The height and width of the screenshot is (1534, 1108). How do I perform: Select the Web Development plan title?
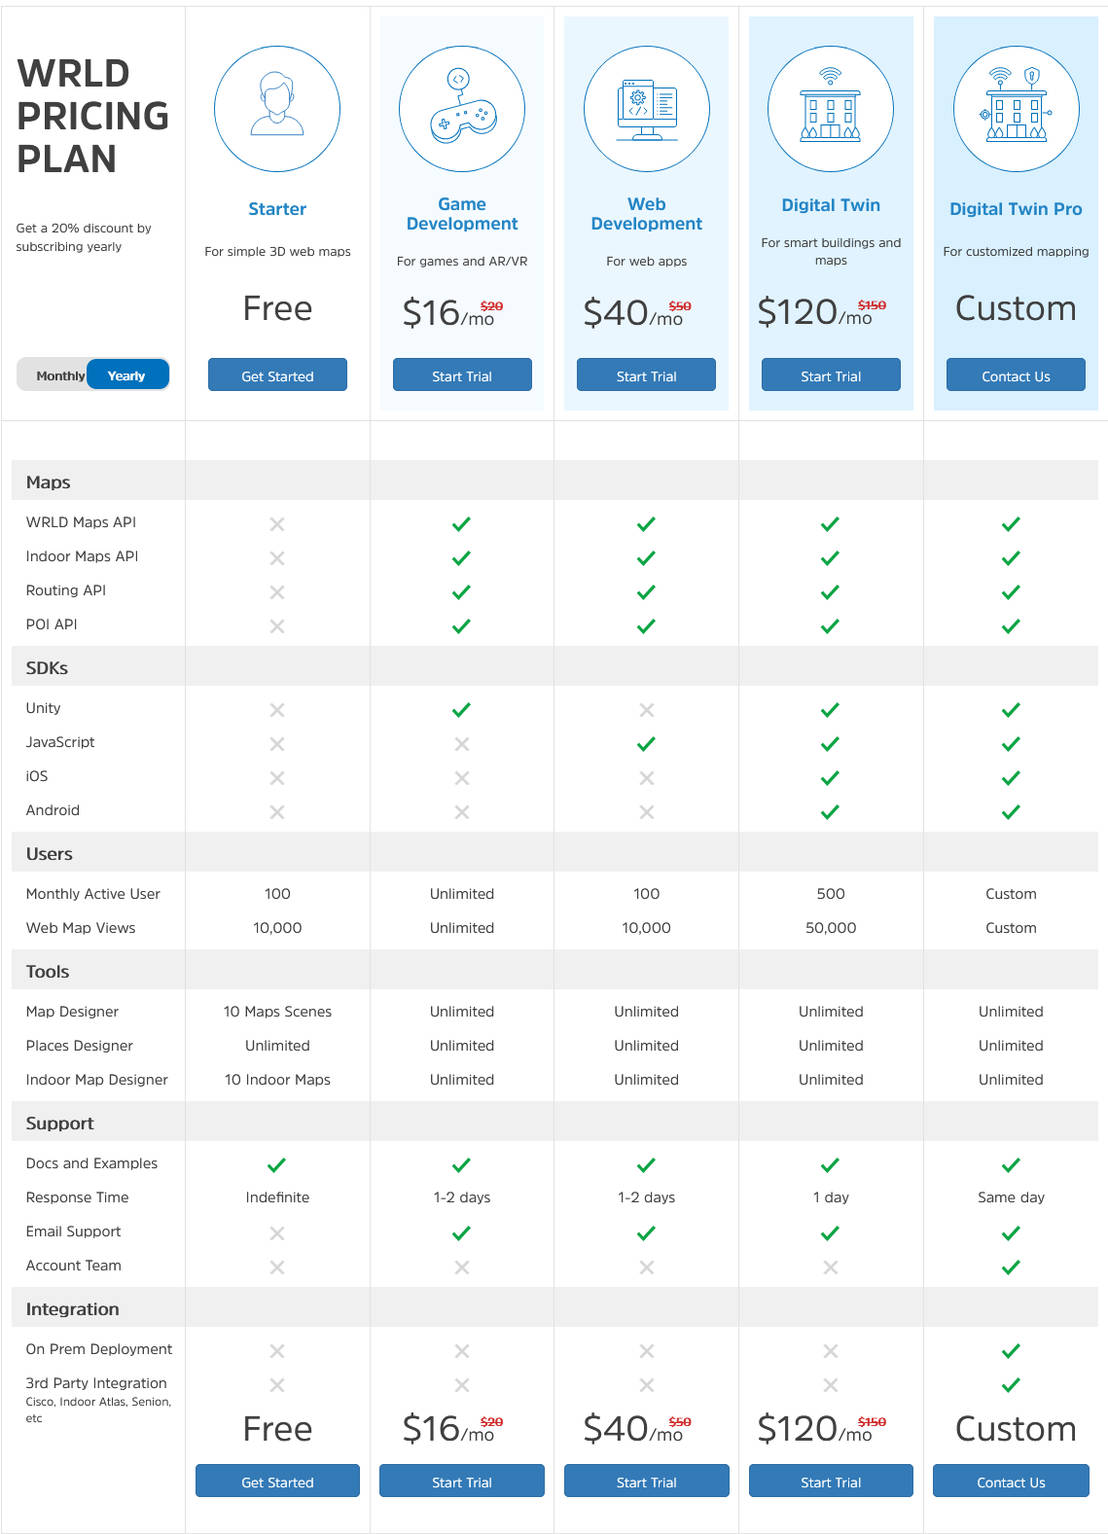coord(646,214)
